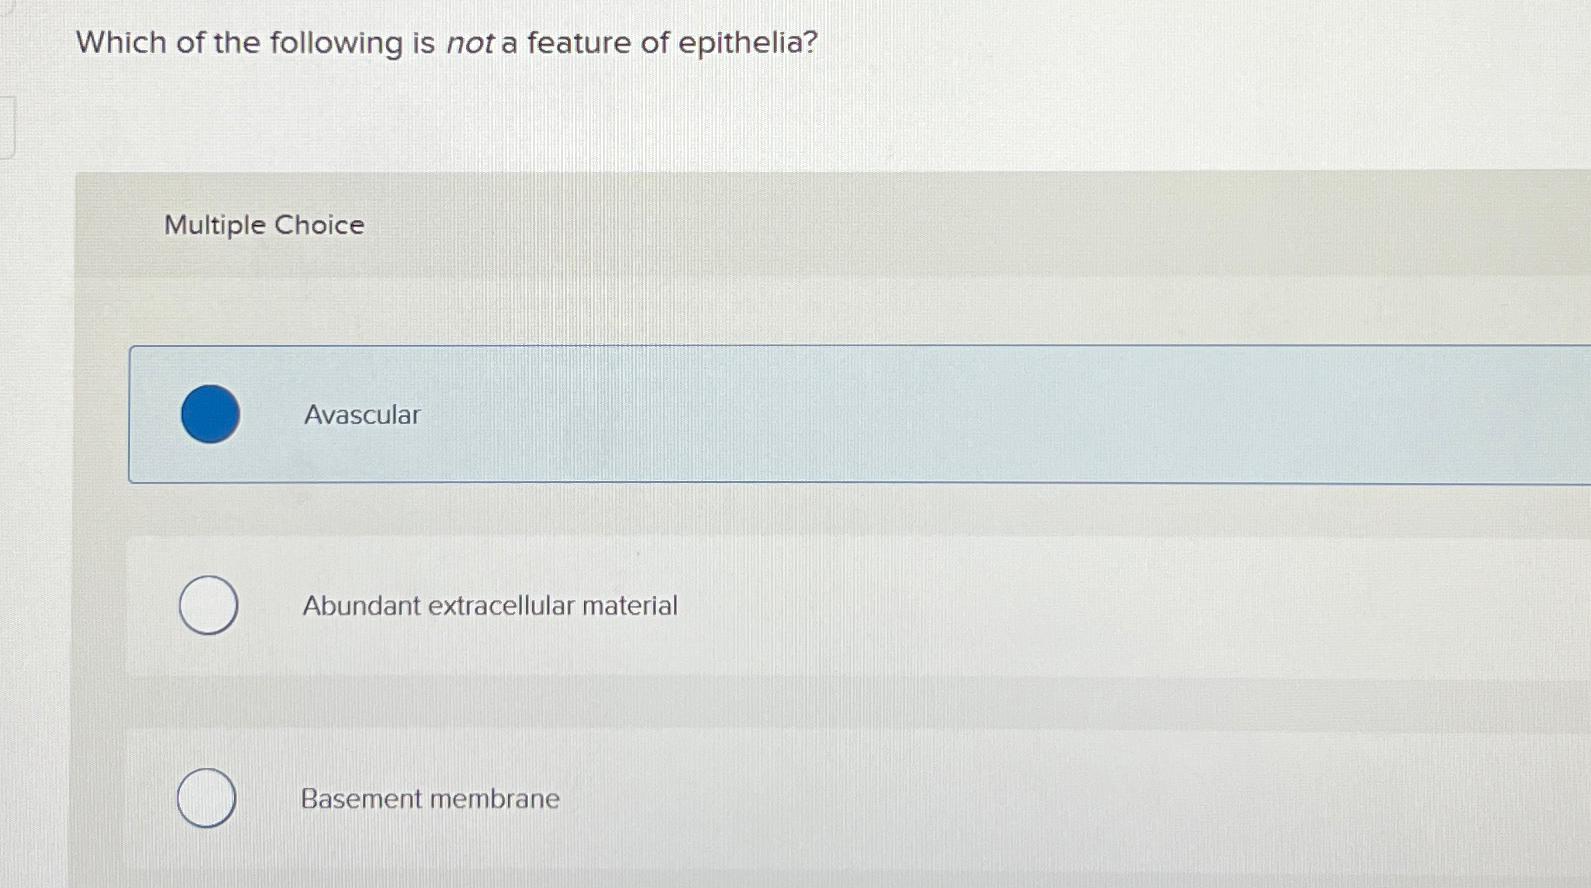Viewport: 1591px width, 888px height.
Task: Click the empty radio circle for Basement membrane
Action: click(x=206, y=798)
